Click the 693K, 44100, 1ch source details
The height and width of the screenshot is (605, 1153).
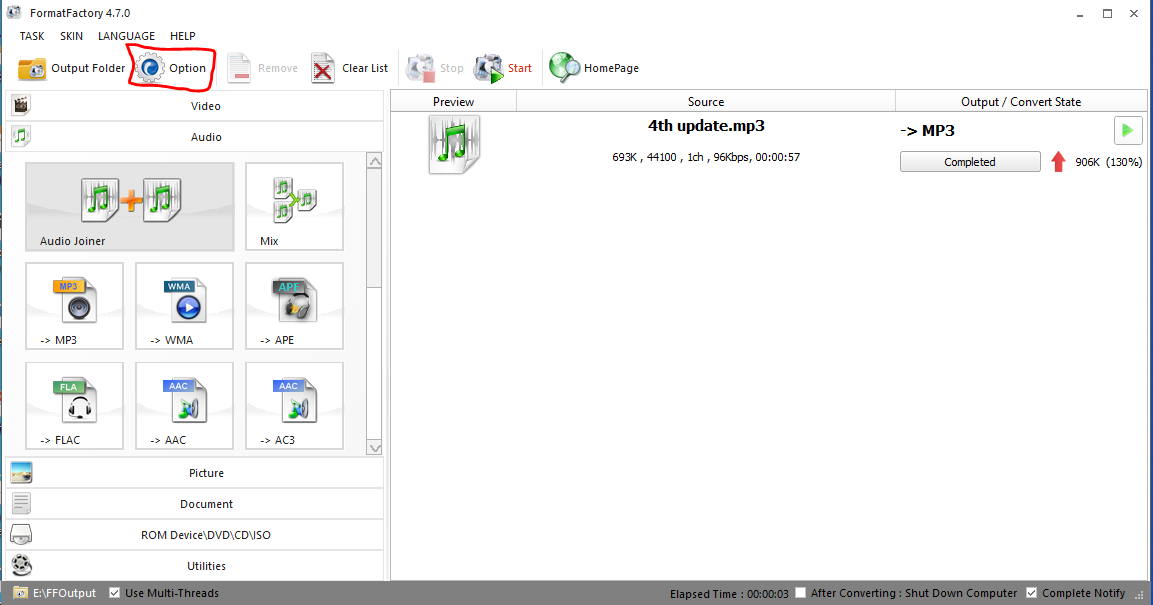(706, 157)
